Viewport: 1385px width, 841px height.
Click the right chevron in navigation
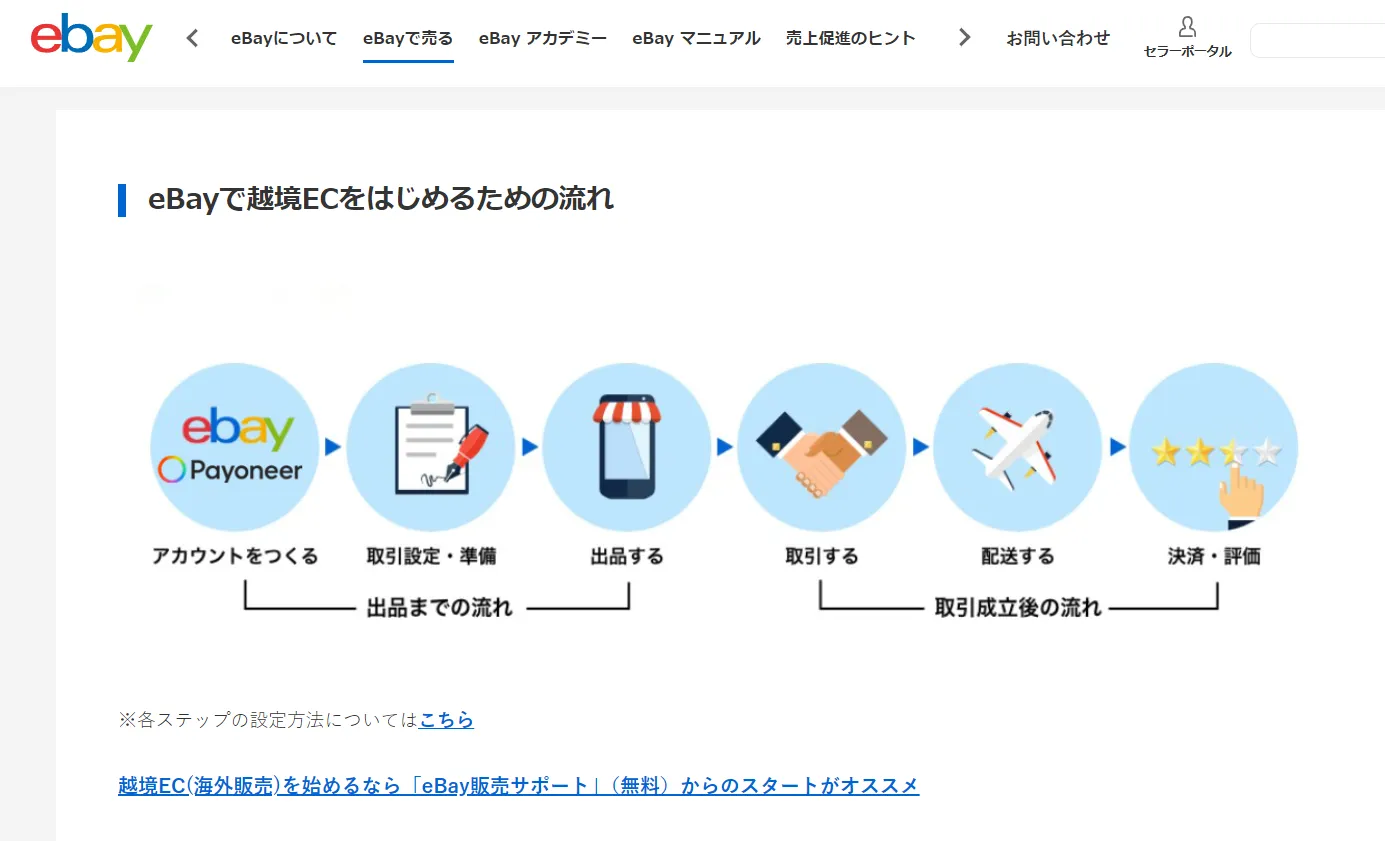pos(964,38)
